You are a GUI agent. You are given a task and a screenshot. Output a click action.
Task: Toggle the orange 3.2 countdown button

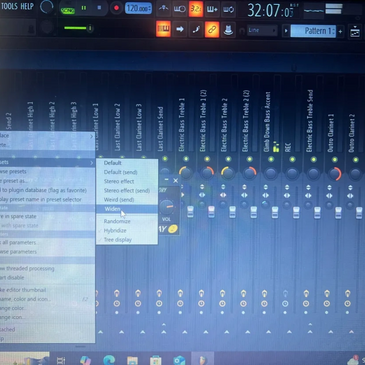click(x=196, y=9)
